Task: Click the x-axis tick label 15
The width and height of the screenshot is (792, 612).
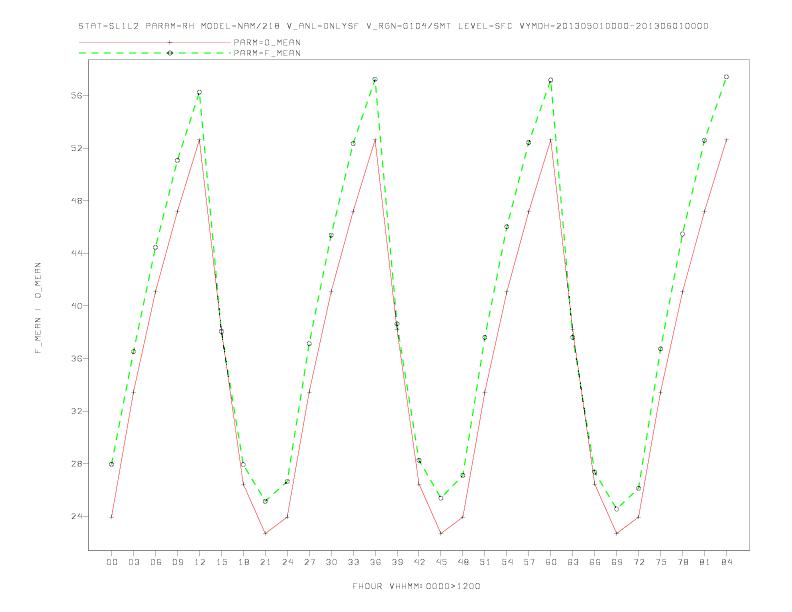Action: click(221, 562)
